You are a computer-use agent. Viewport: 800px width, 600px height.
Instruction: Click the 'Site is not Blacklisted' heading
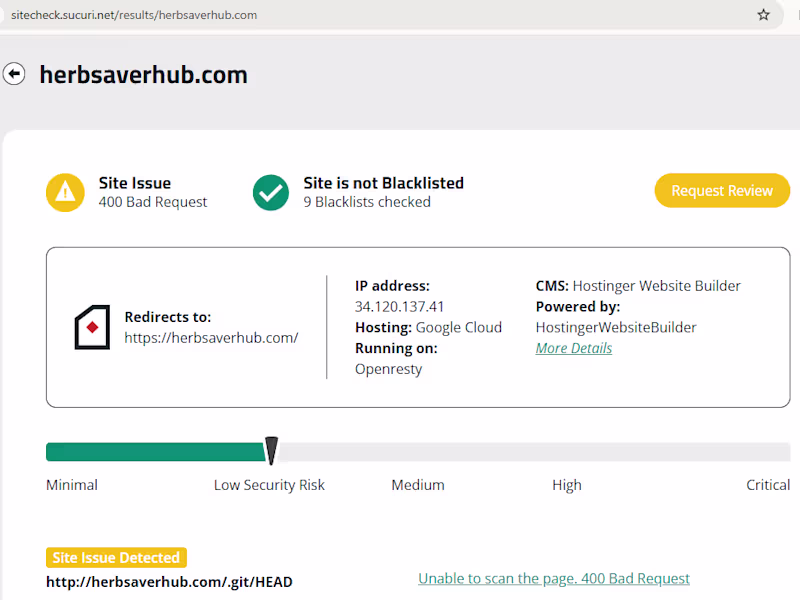pos(383,183)
